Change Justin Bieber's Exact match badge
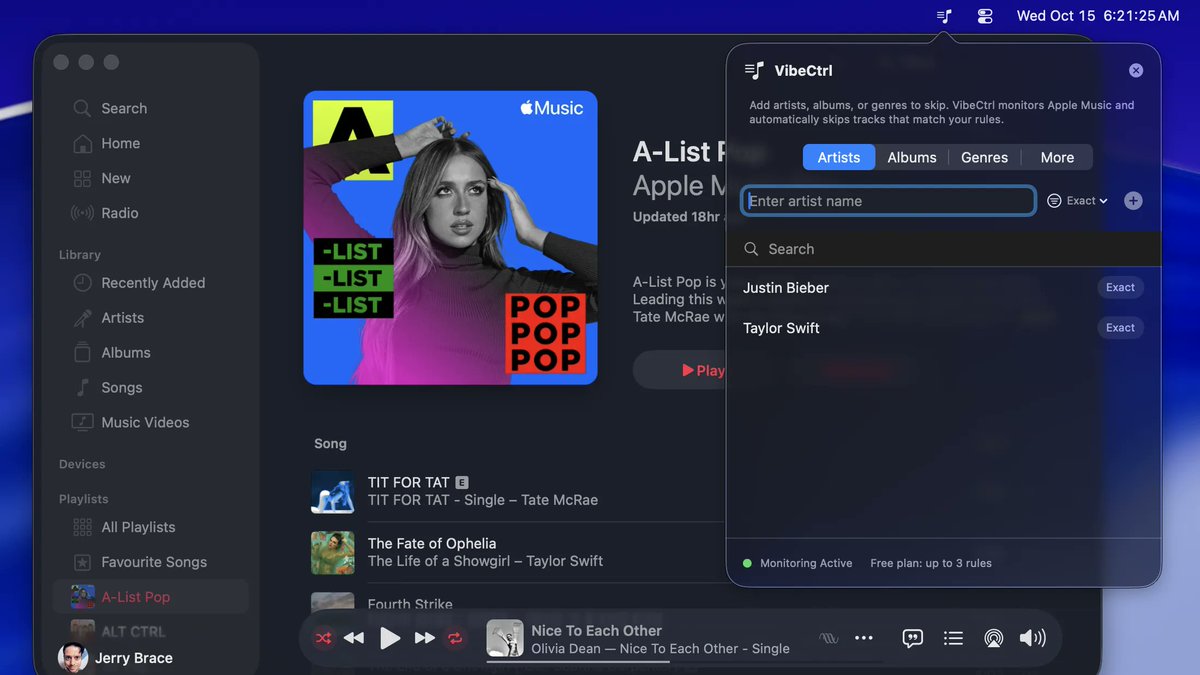Image resolution: width=1200 pixels, height=675 pixels. (x=1120, y=288)
